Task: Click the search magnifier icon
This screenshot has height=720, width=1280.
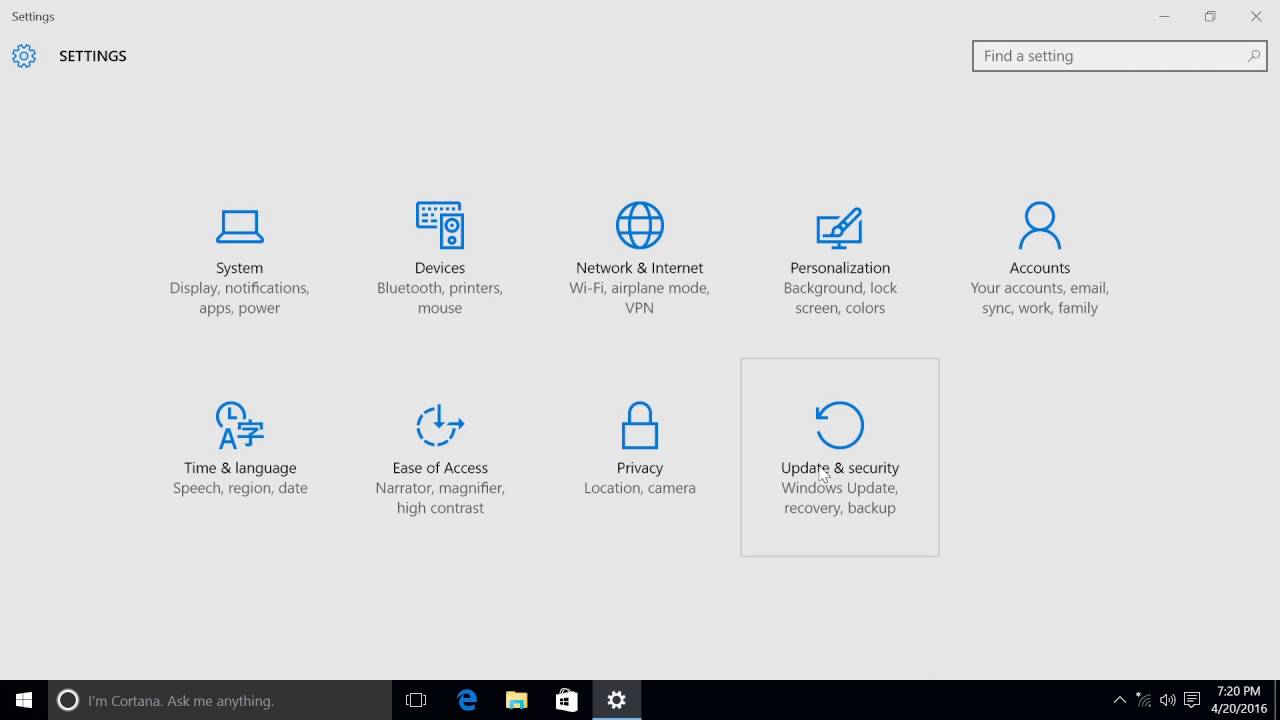Action: click(1254, 56)
